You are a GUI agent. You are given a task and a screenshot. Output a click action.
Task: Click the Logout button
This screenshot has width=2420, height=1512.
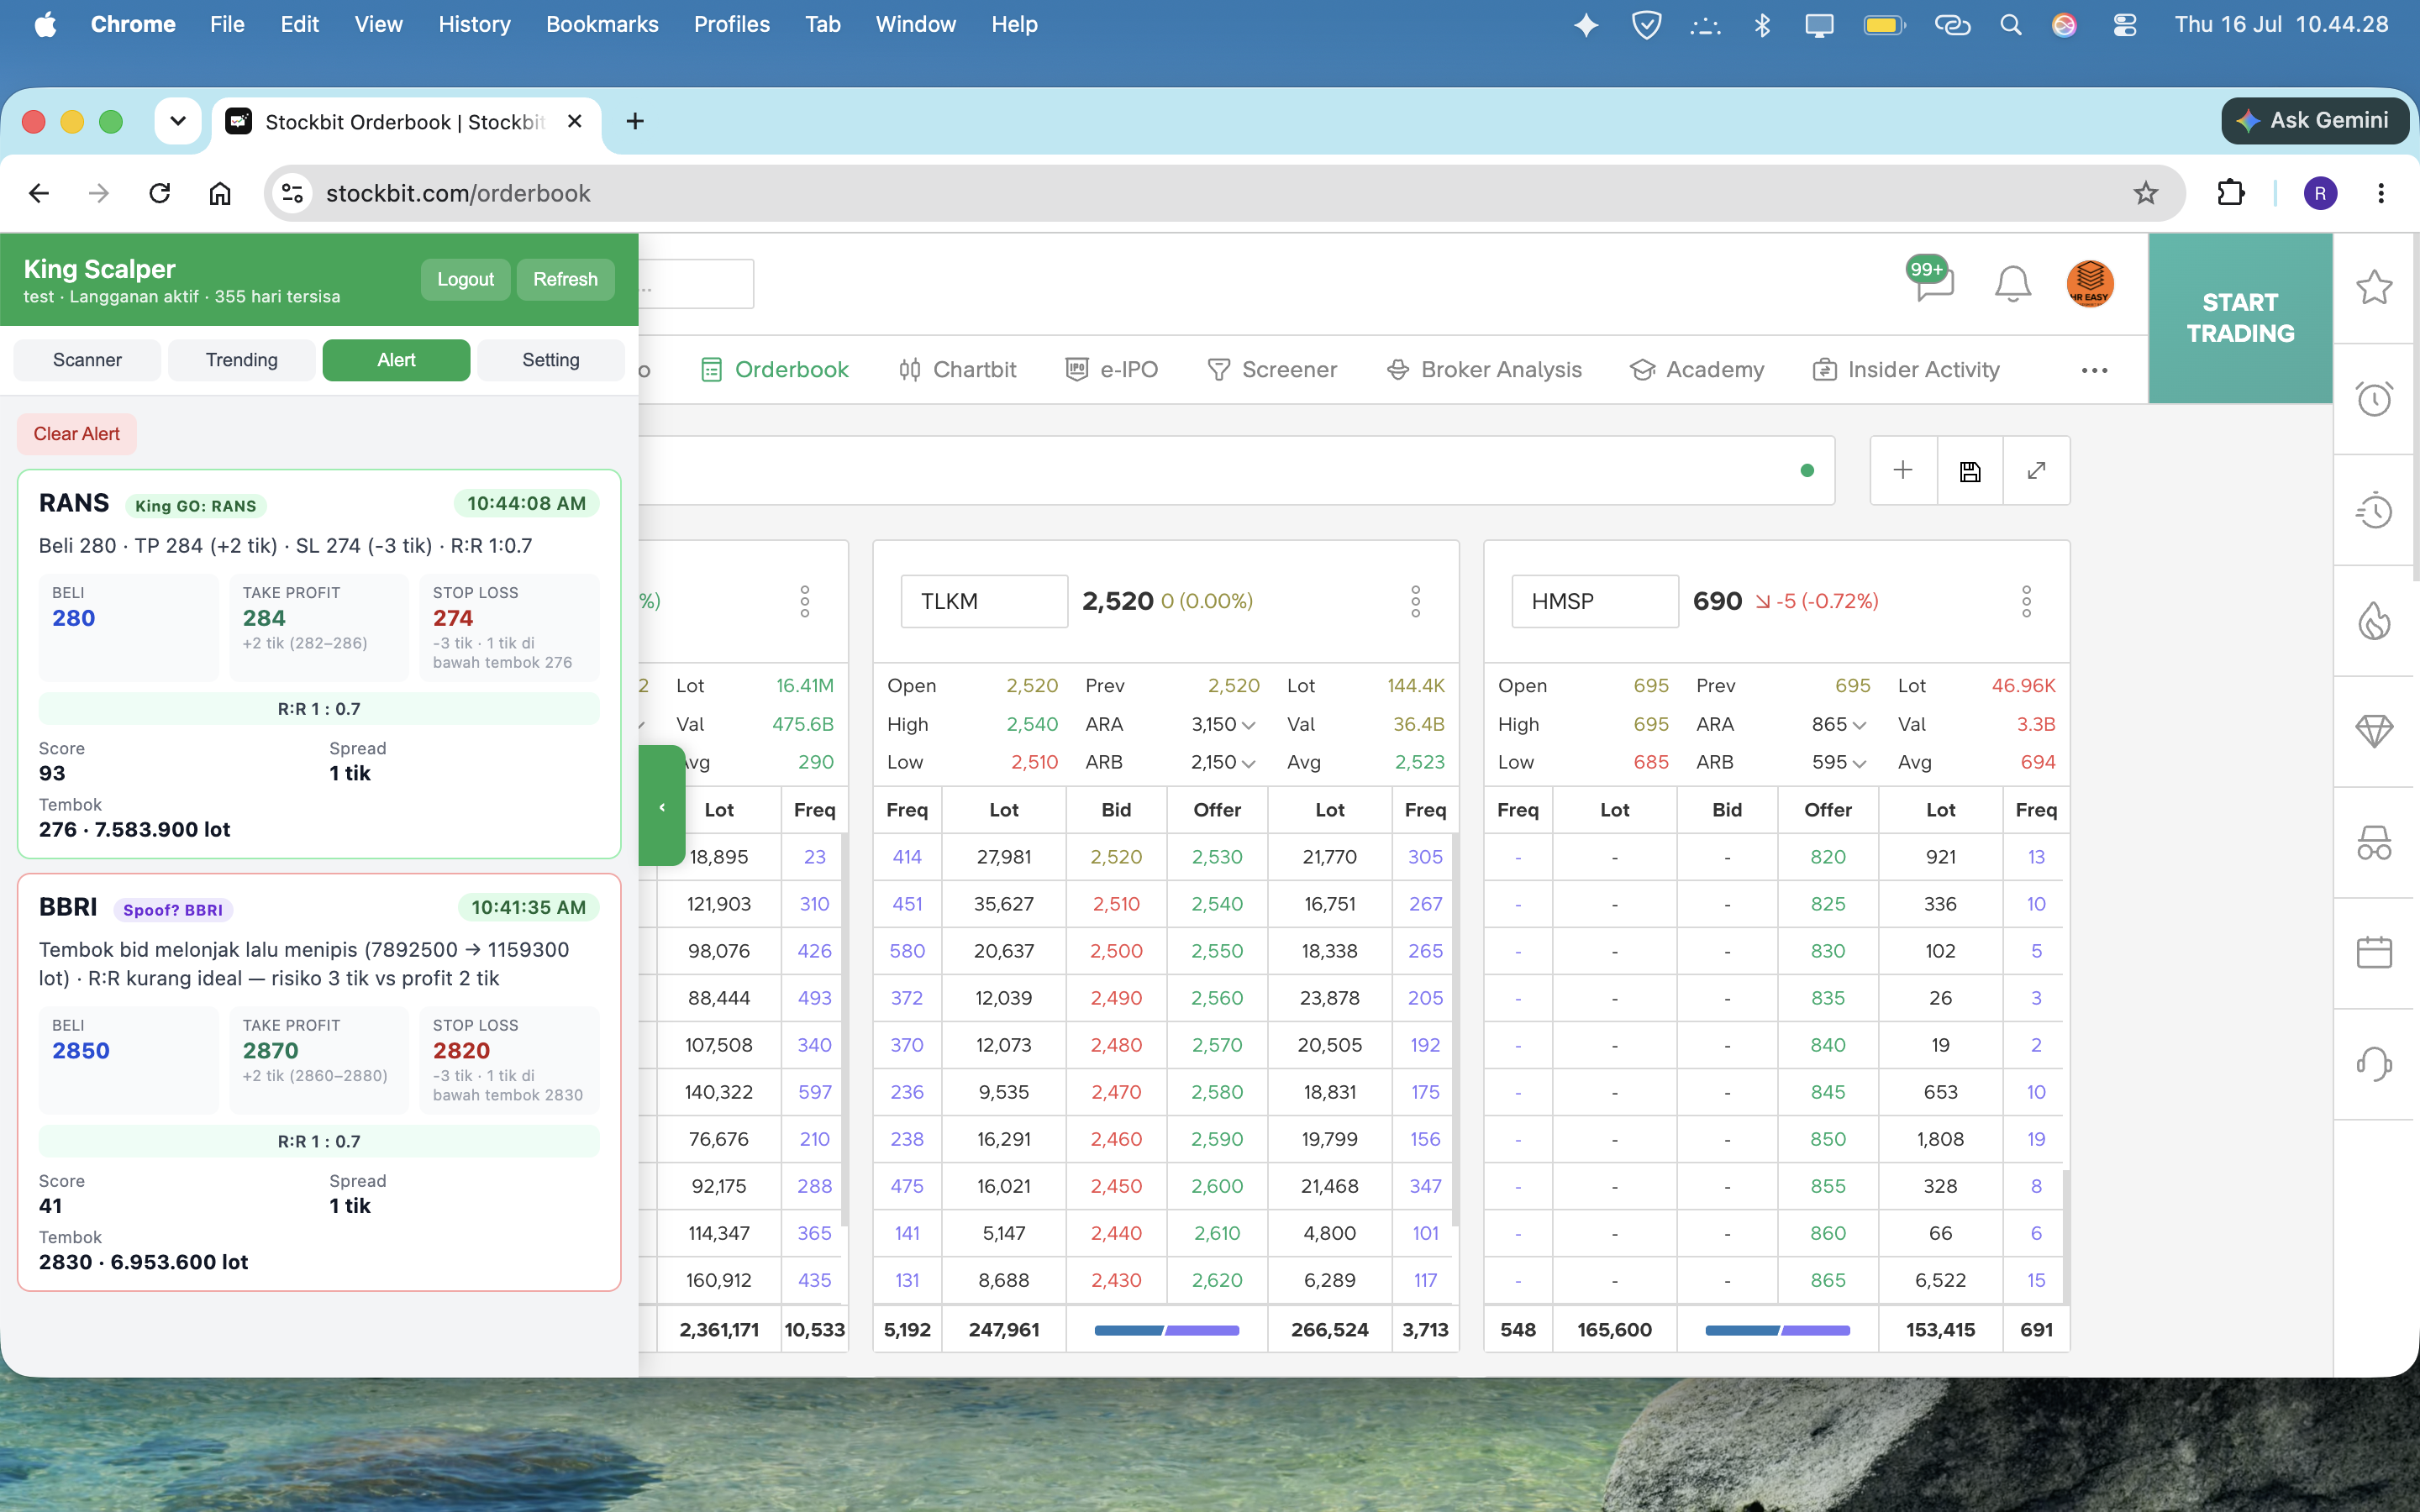(x=465, y=280)
